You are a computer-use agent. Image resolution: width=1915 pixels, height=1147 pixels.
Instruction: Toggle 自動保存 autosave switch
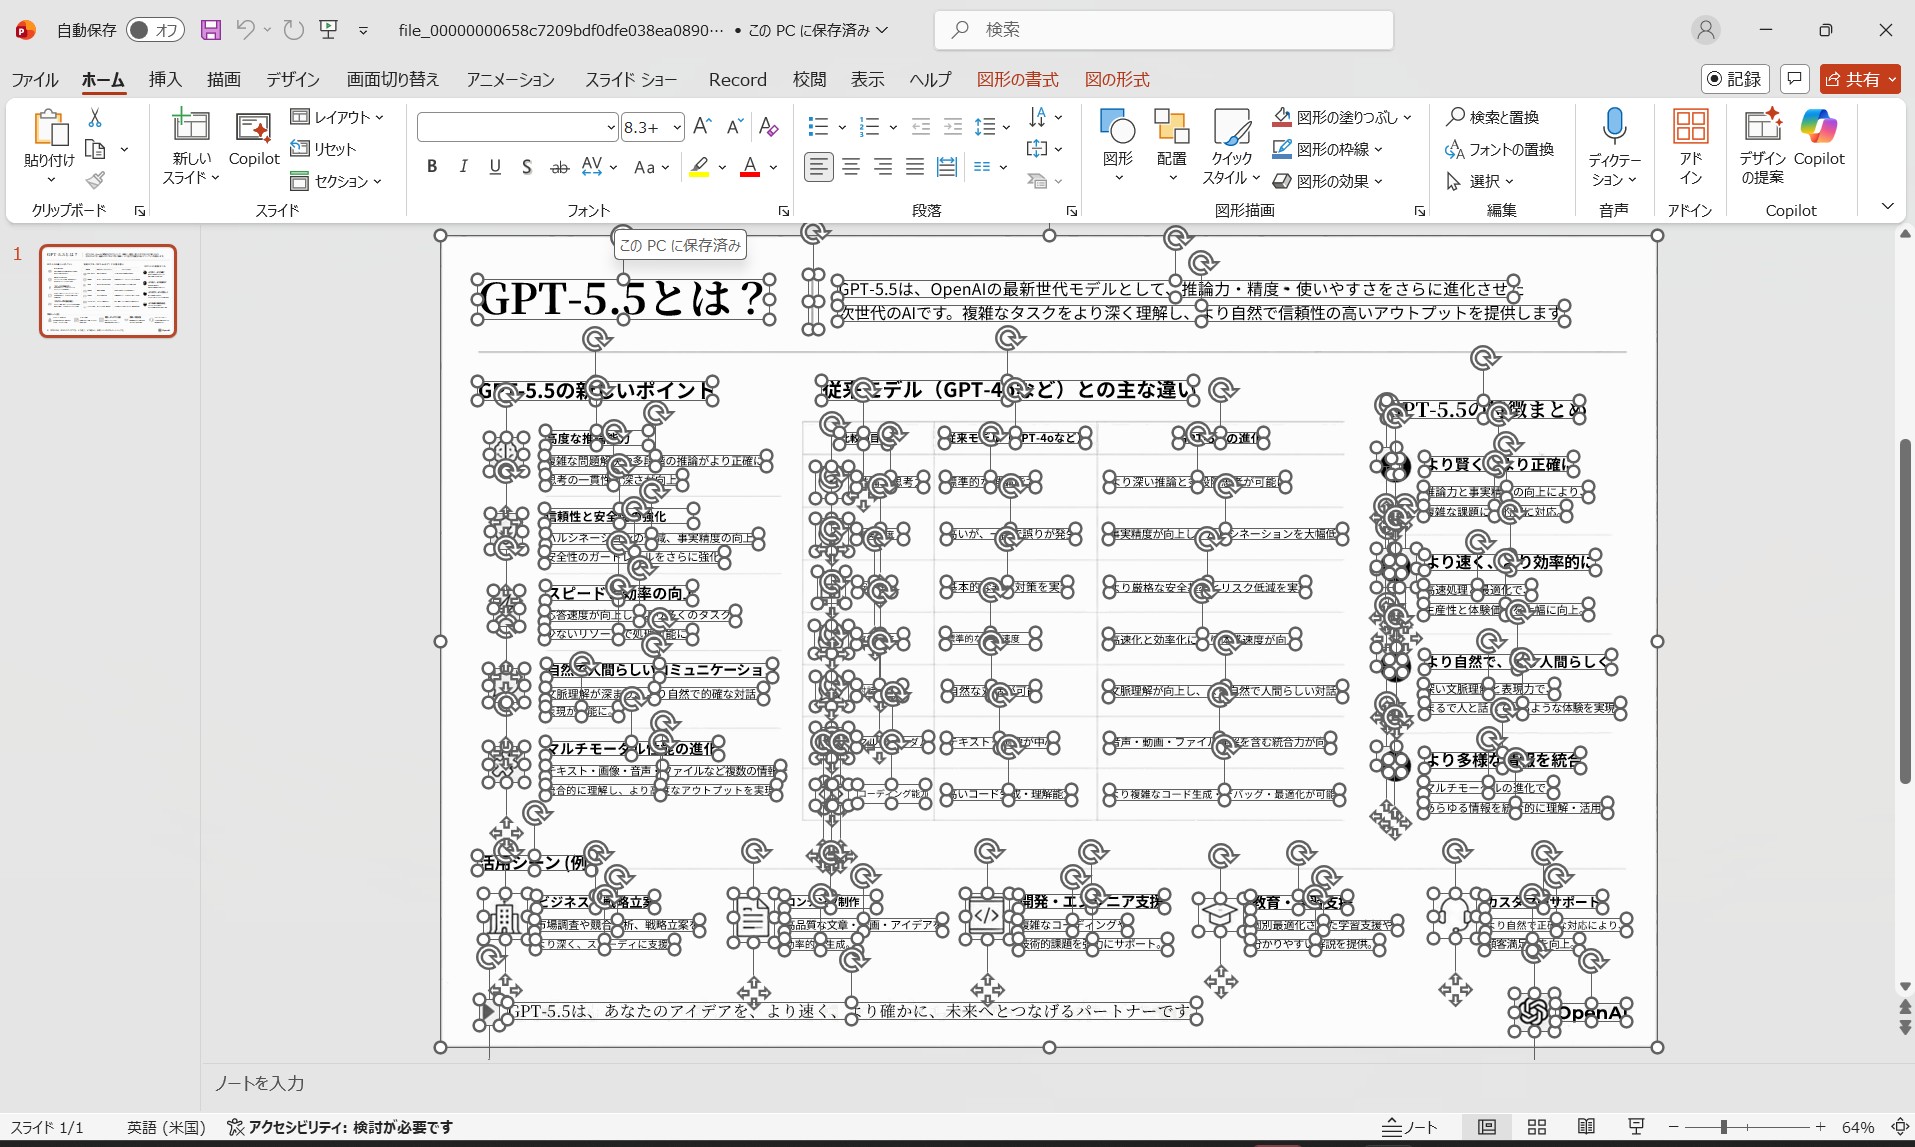click(154, 30)
